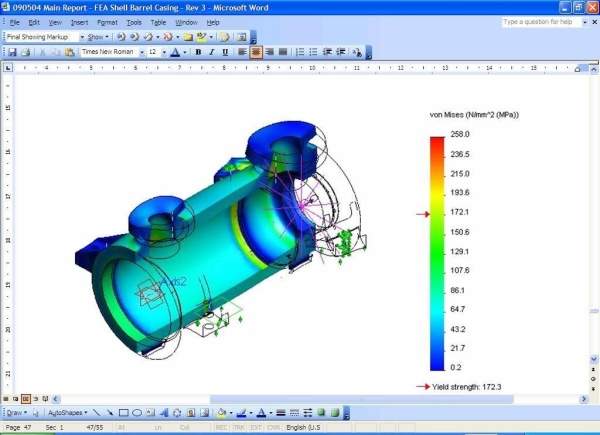Open the Table menu
The height and width of the screenshot is (435, 600).
click(158, 21)
